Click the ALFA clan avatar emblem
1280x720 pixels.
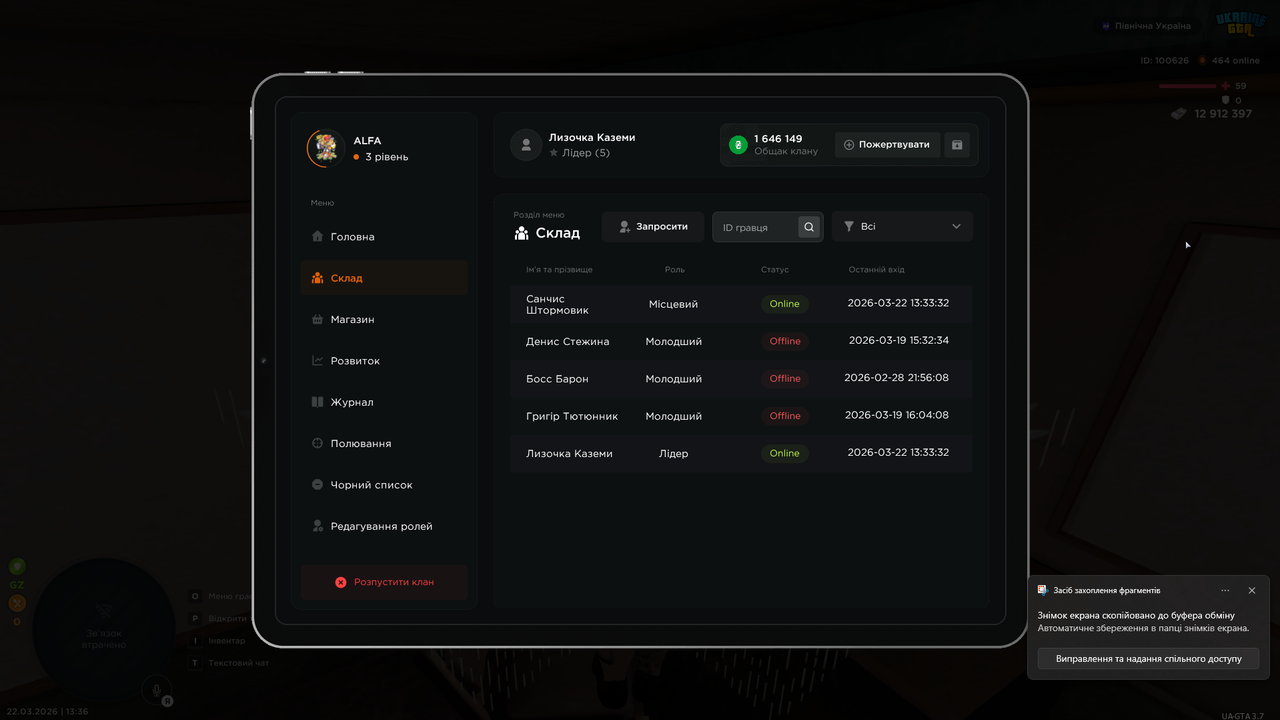[325, 148]
